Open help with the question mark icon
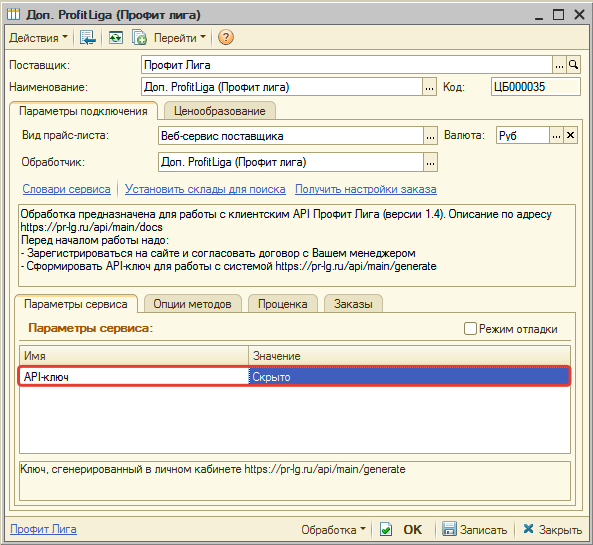Screen dimensions: 593x545 pos(226,38)
